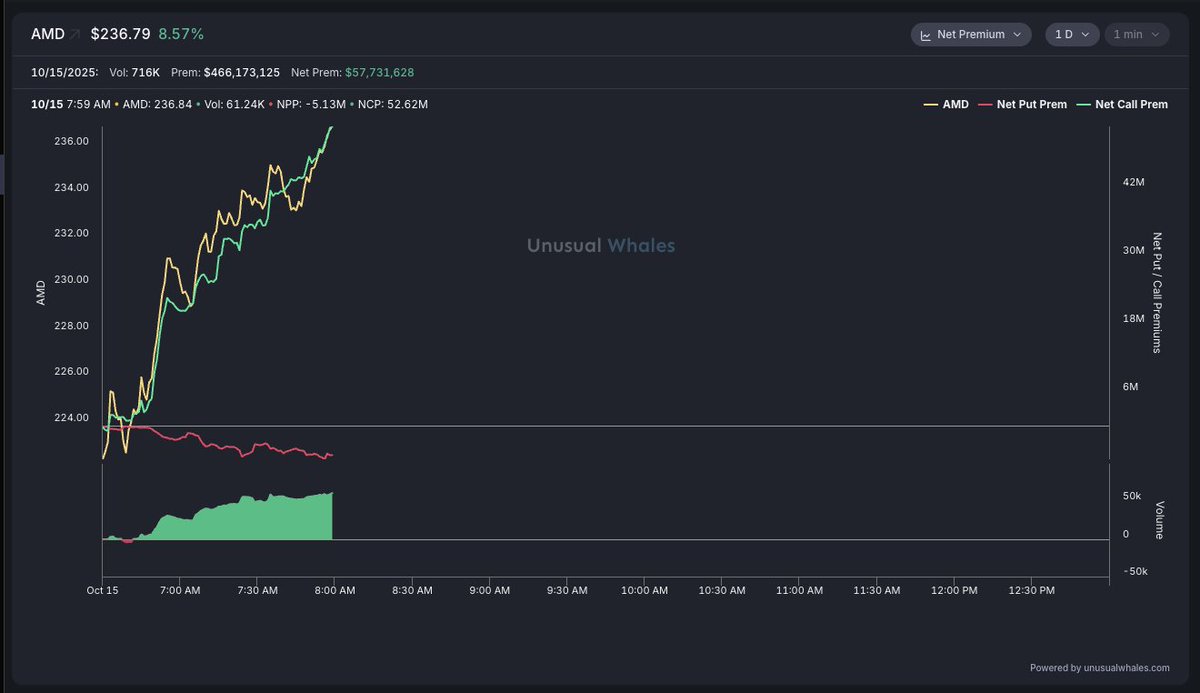Click the 8.57% percent change value
1200x693 pixels.
click(181, 34)
